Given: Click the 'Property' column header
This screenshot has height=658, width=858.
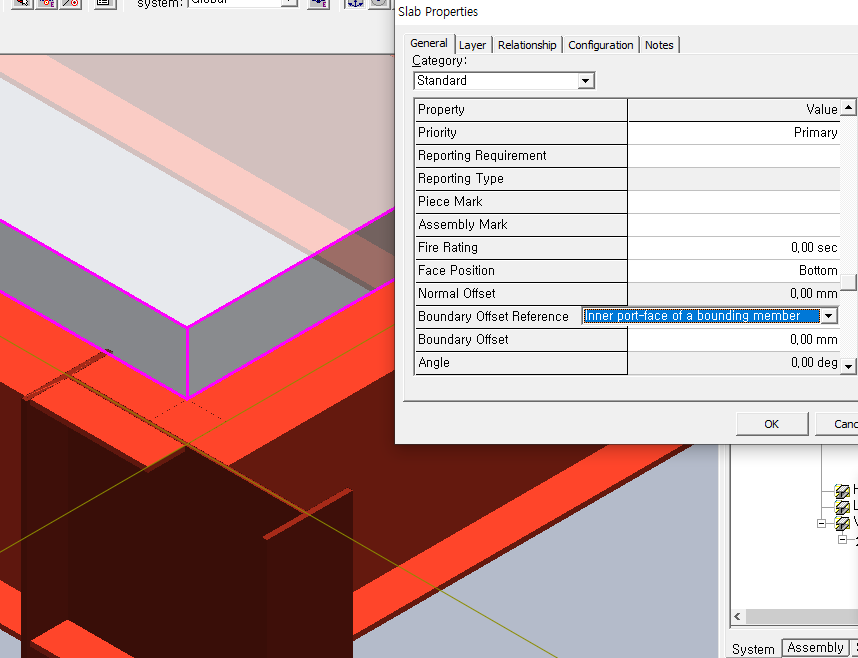Looking at the screenshot, I should coord(521,109).
